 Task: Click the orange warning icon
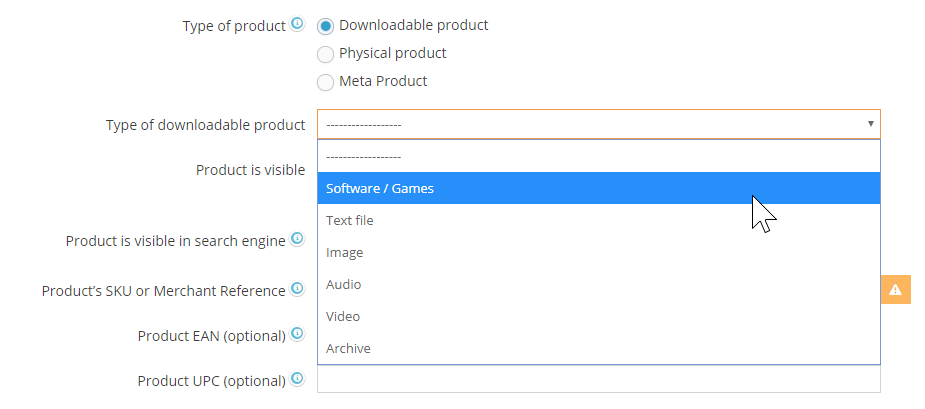(x=895, y=290)
